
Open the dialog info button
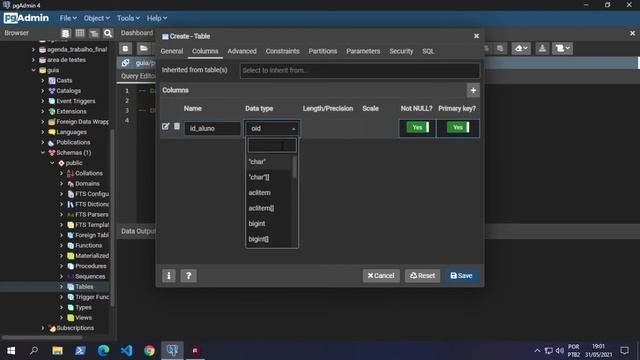coord(169,276)
